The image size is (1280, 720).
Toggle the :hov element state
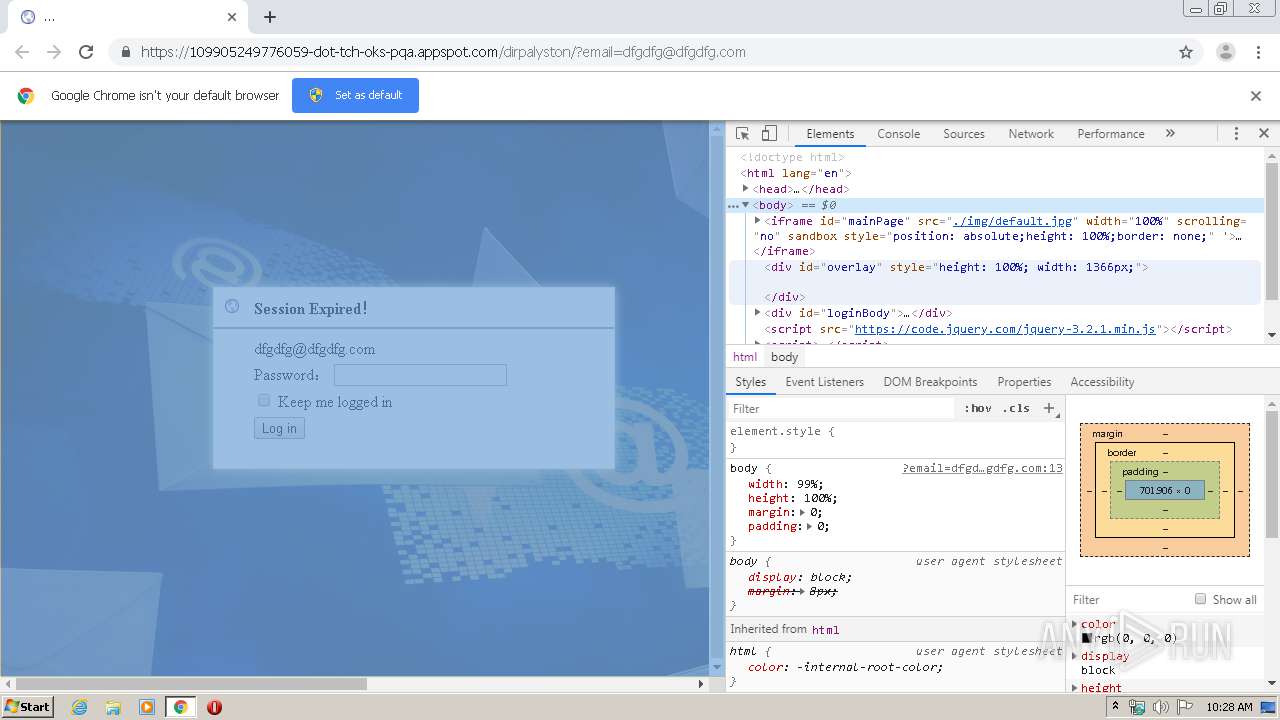coord(977,408)
